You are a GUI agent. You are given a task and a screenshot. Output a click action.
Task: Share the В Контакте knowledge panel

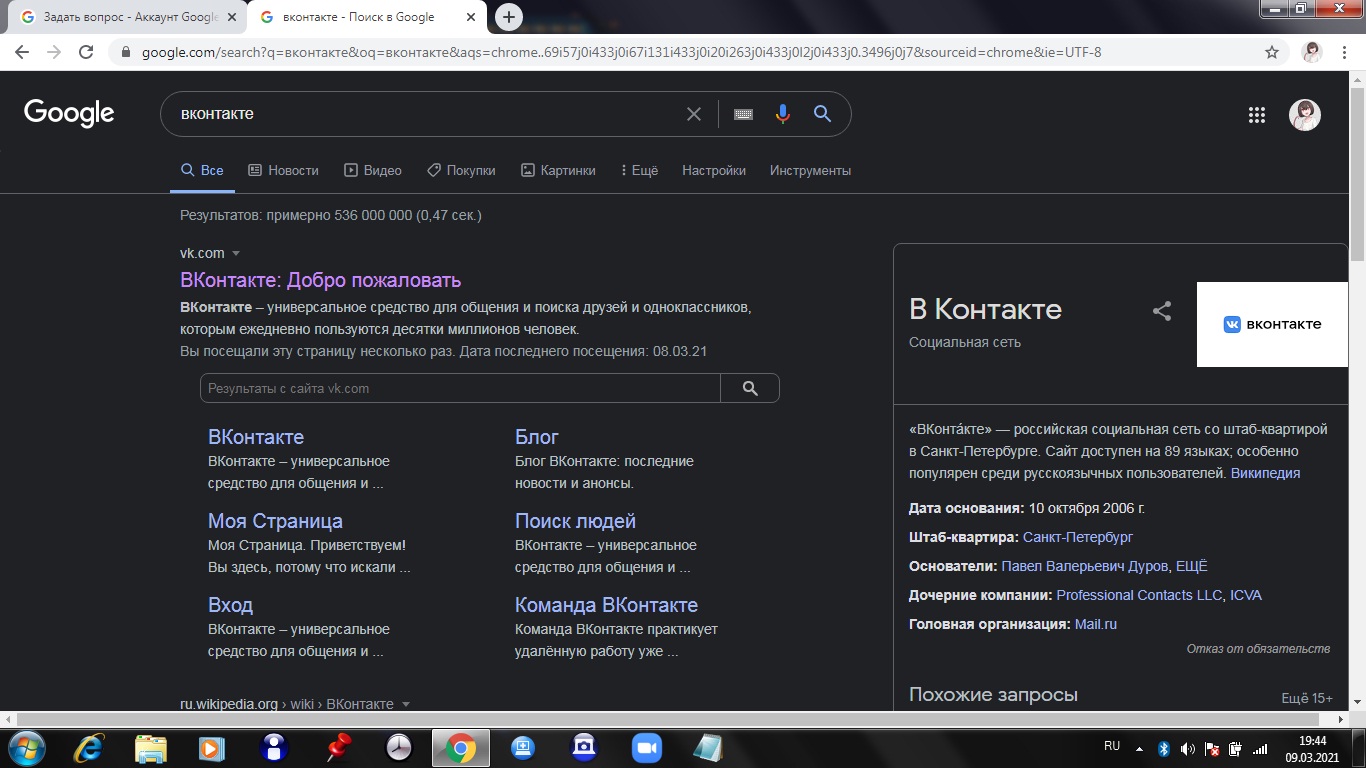1161,311
